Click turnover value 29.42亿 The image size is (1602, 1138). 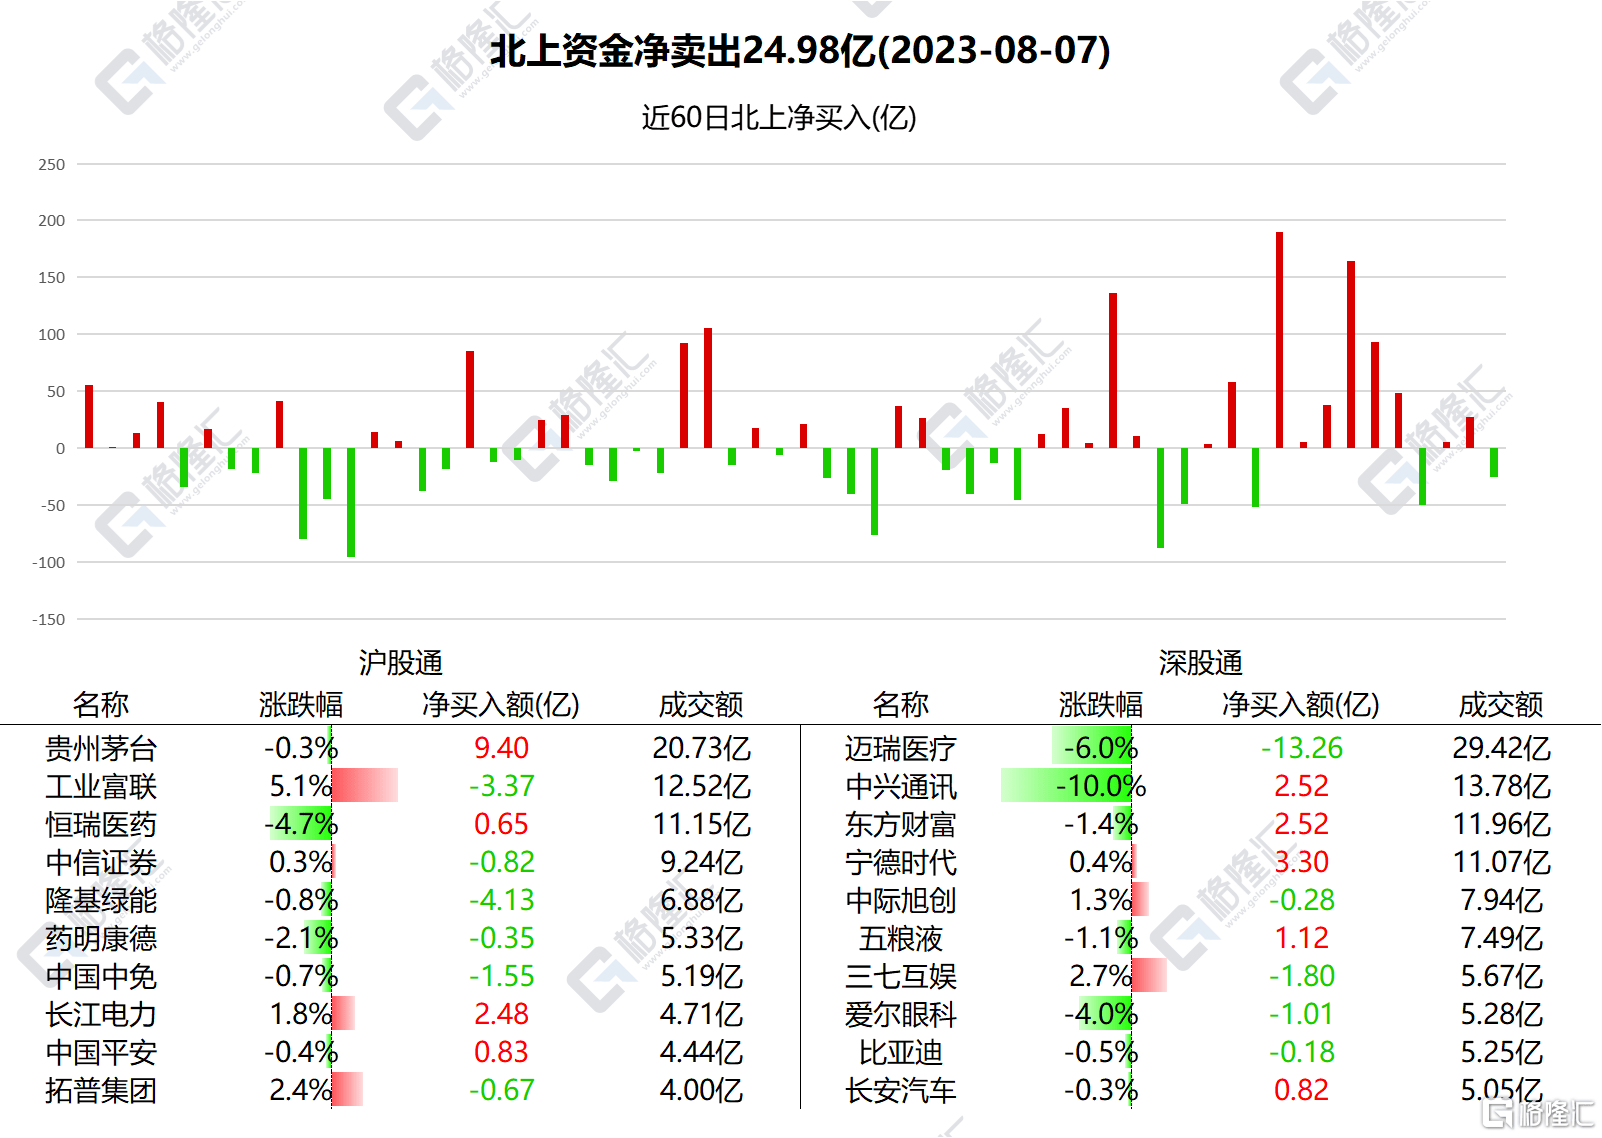(x=1501, y=748)
